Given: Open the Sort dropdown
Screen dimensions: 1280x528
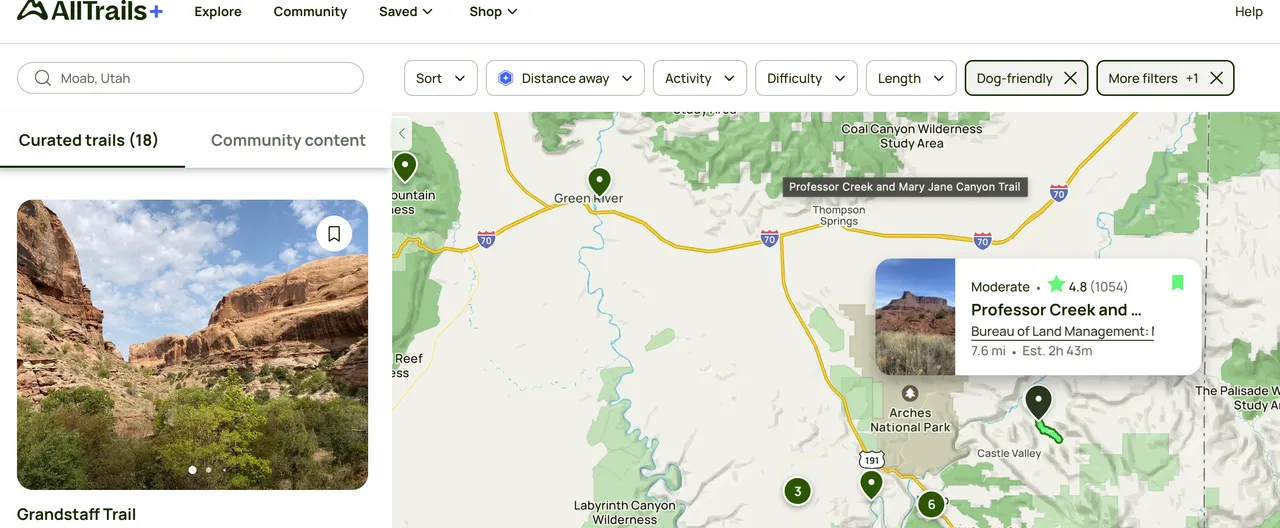Looking at the screenshot, I should tap(441, 78).
